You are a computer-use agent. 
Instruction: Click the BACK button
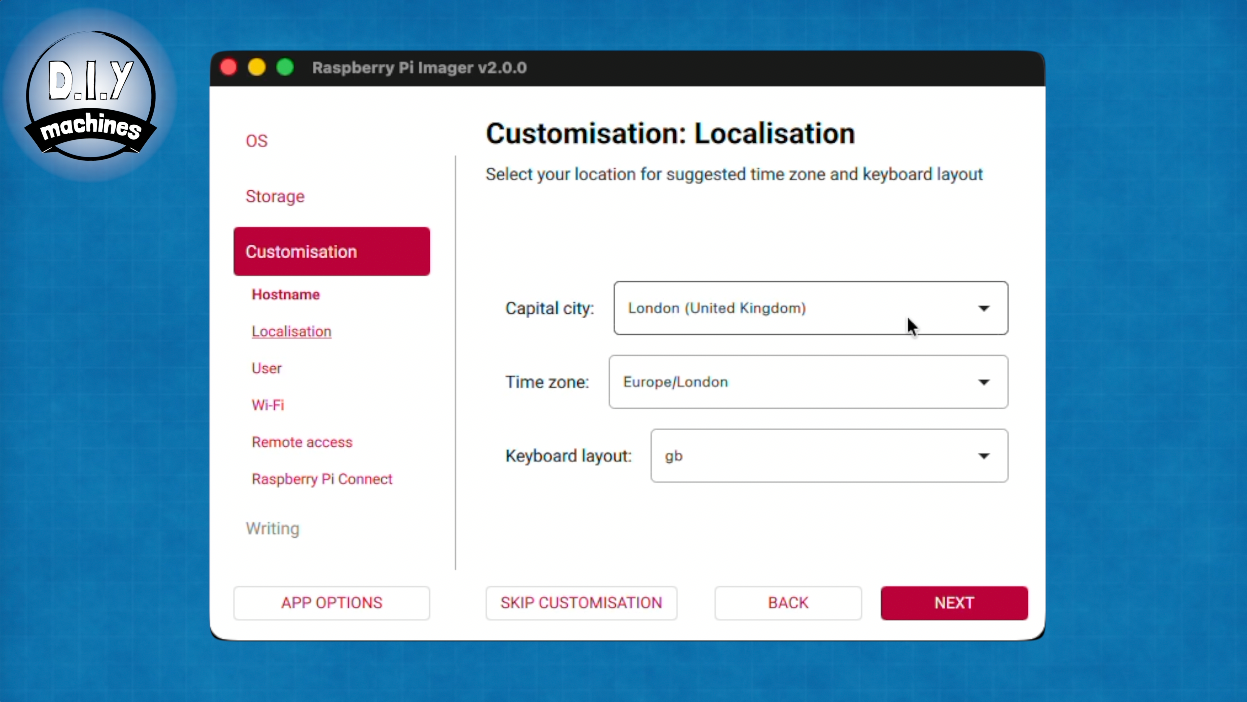tap(788, 603)
